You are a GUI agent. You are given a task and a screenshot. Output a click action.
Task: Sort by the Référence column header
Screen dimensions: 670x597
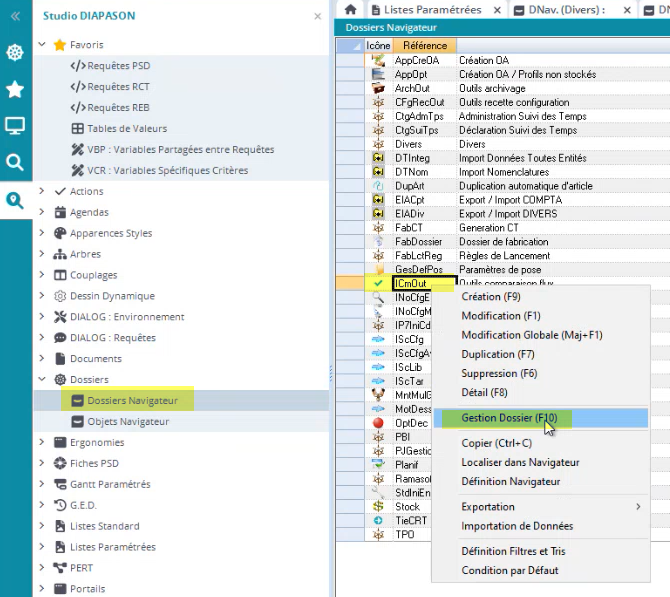(425, 46)
